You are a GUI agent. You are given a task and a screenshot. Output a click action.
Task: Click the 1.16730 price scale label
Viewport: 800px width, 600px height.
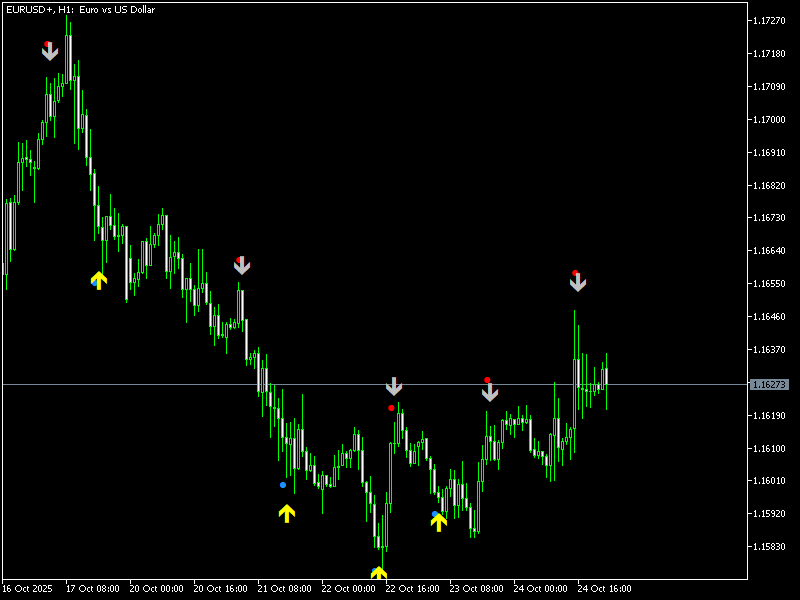point(769,218)
